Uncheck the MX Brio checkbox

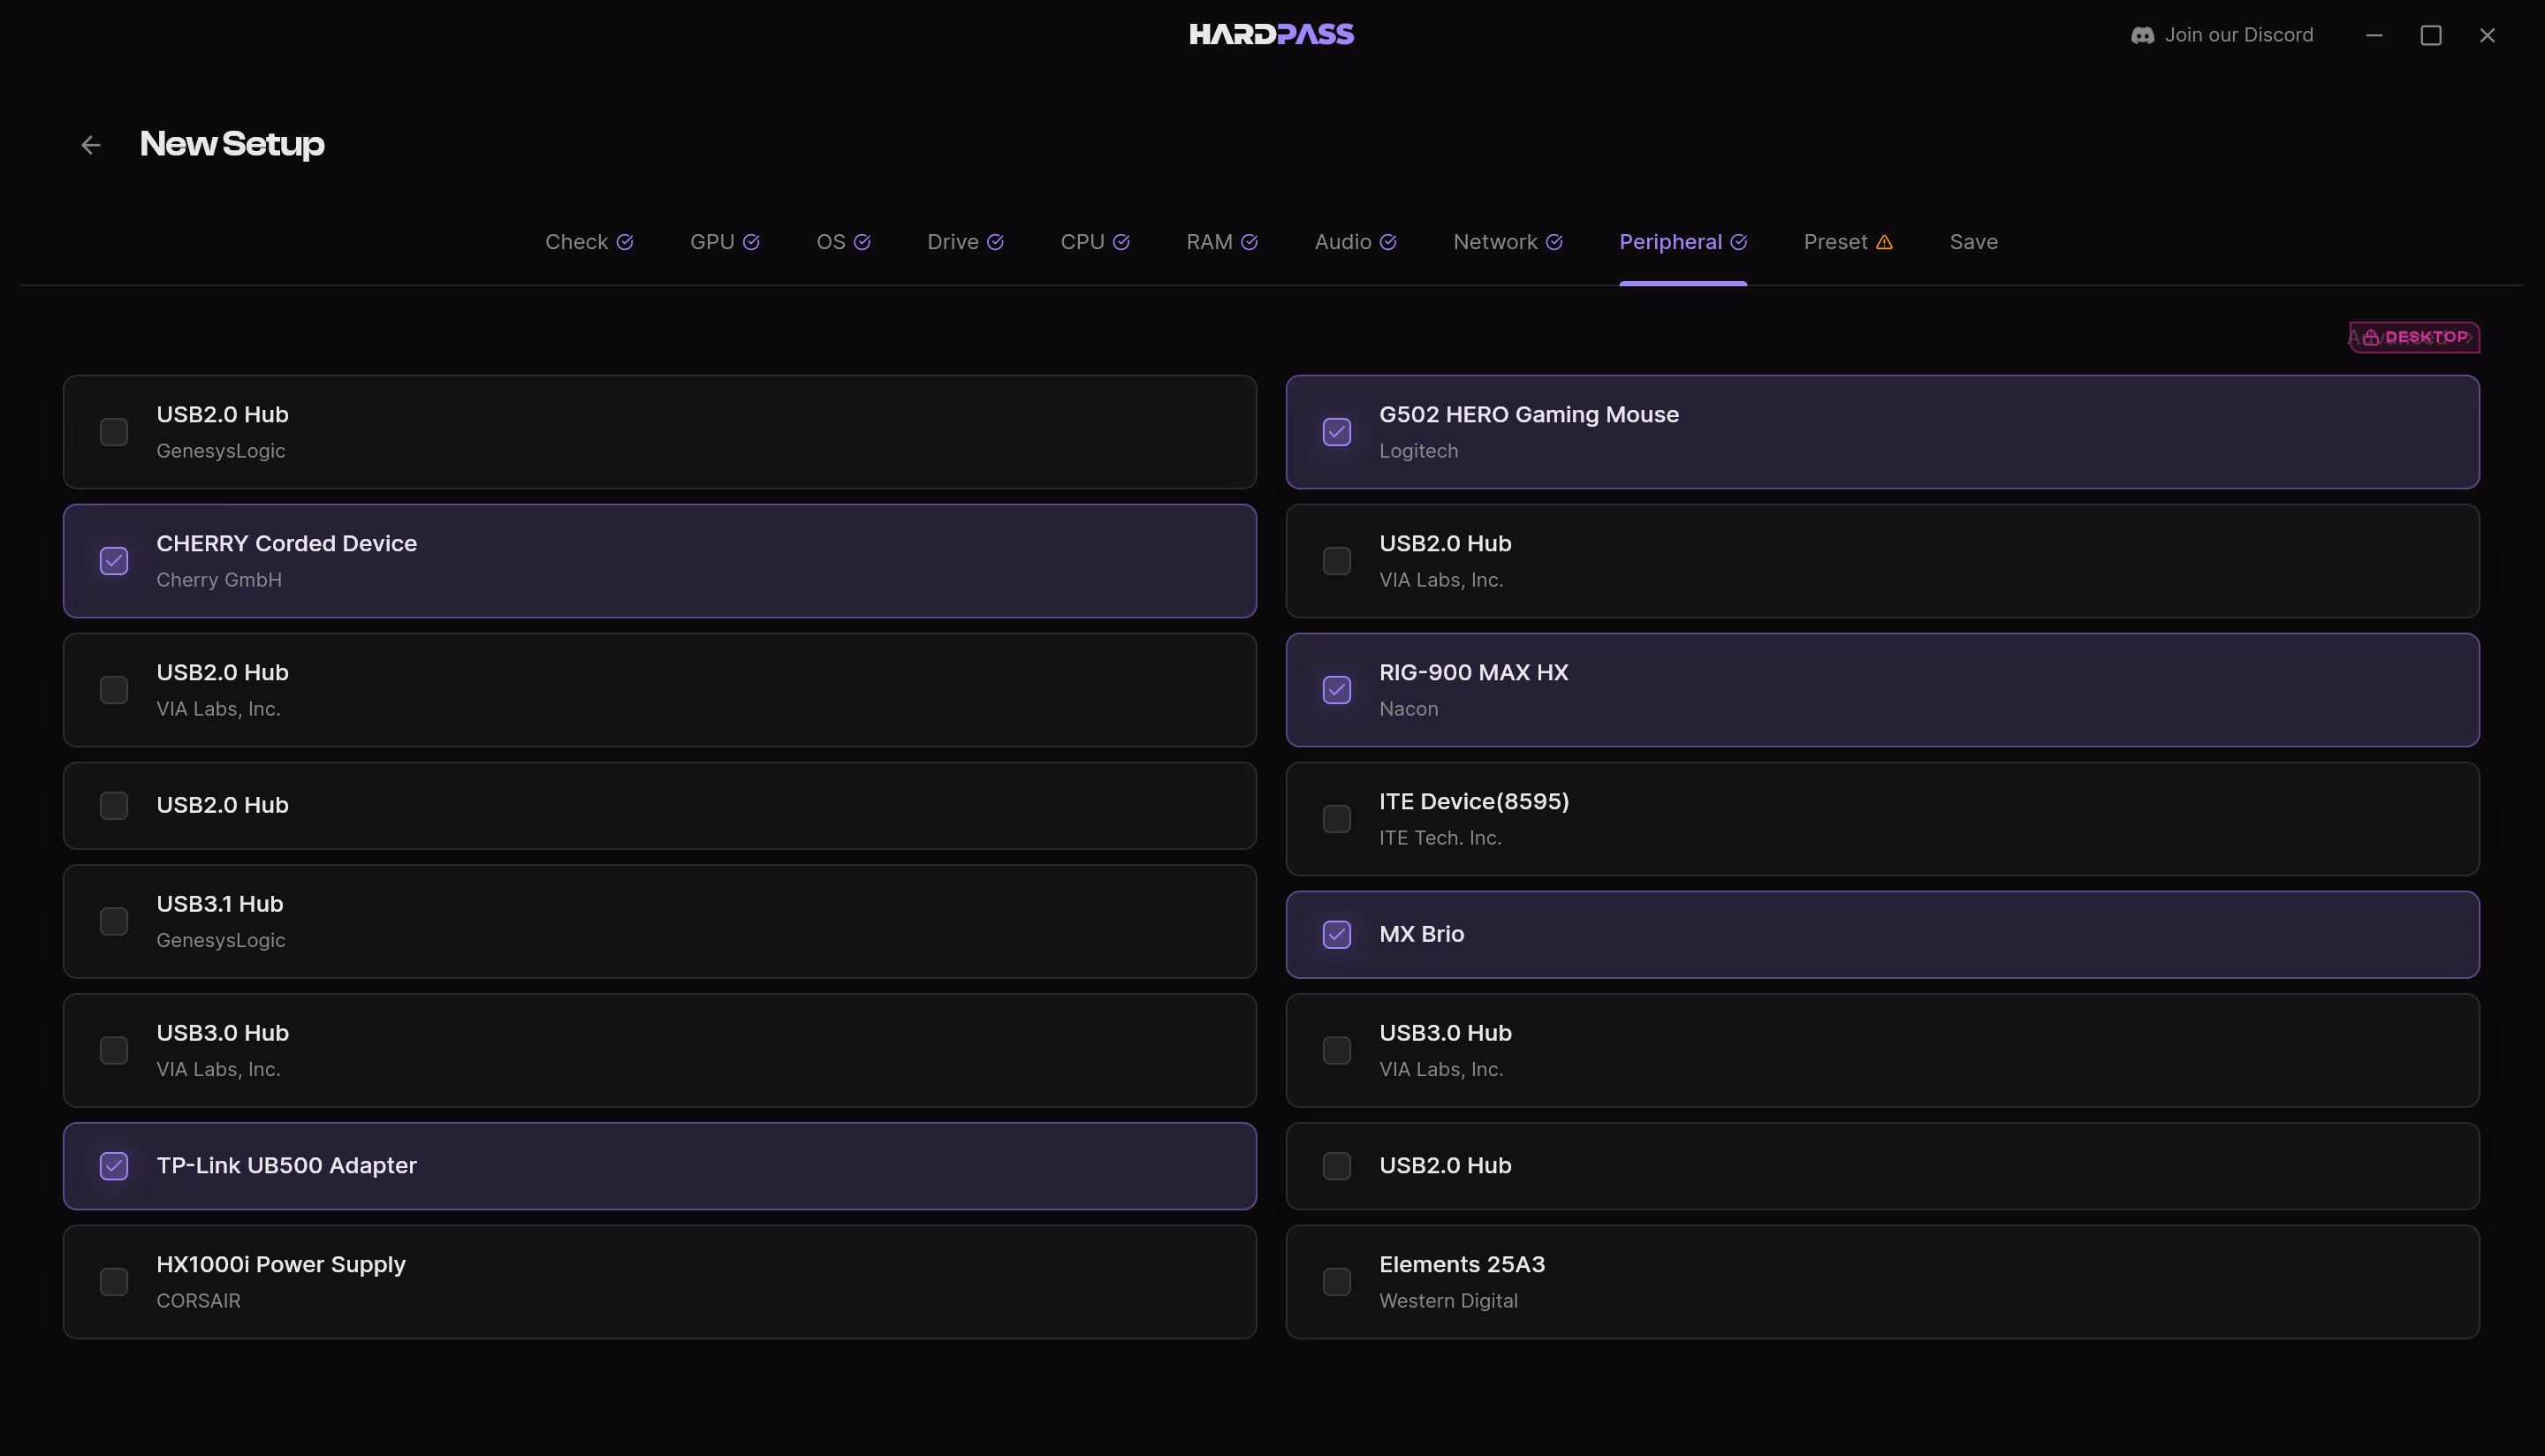tap(1337, 934)
